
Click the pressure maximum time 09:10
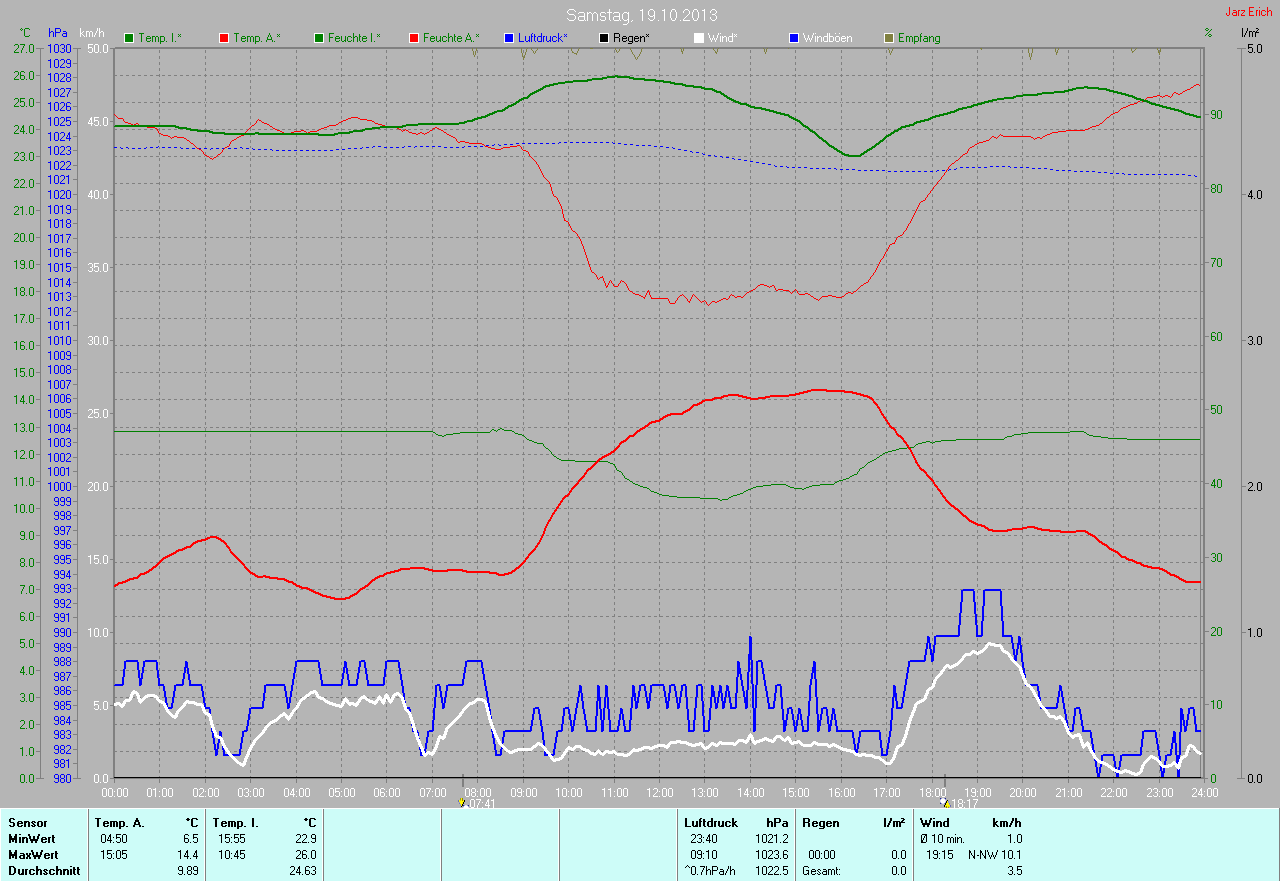coord(704,855)
